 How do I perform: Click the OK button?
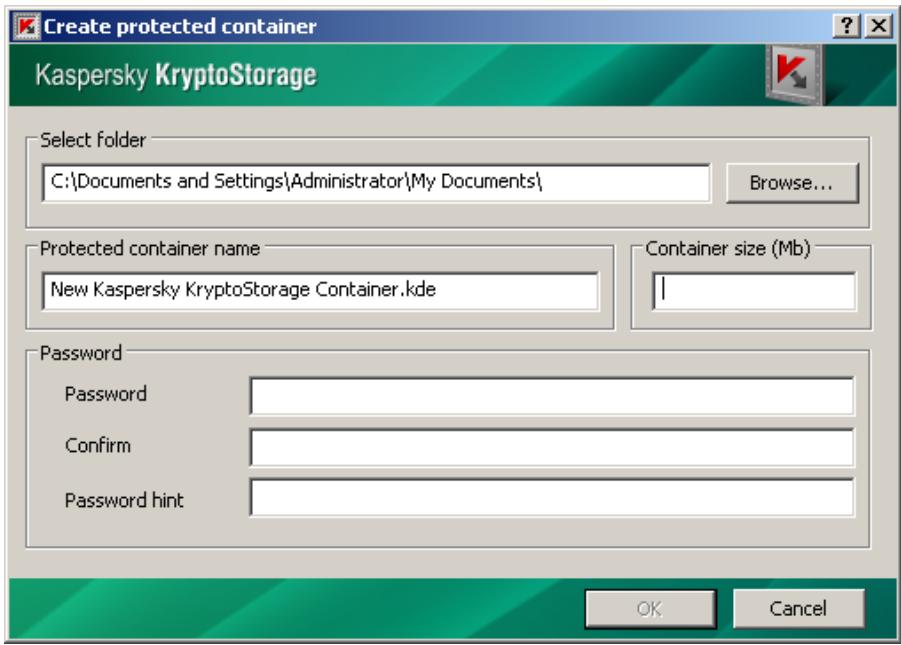pos(650,609)
